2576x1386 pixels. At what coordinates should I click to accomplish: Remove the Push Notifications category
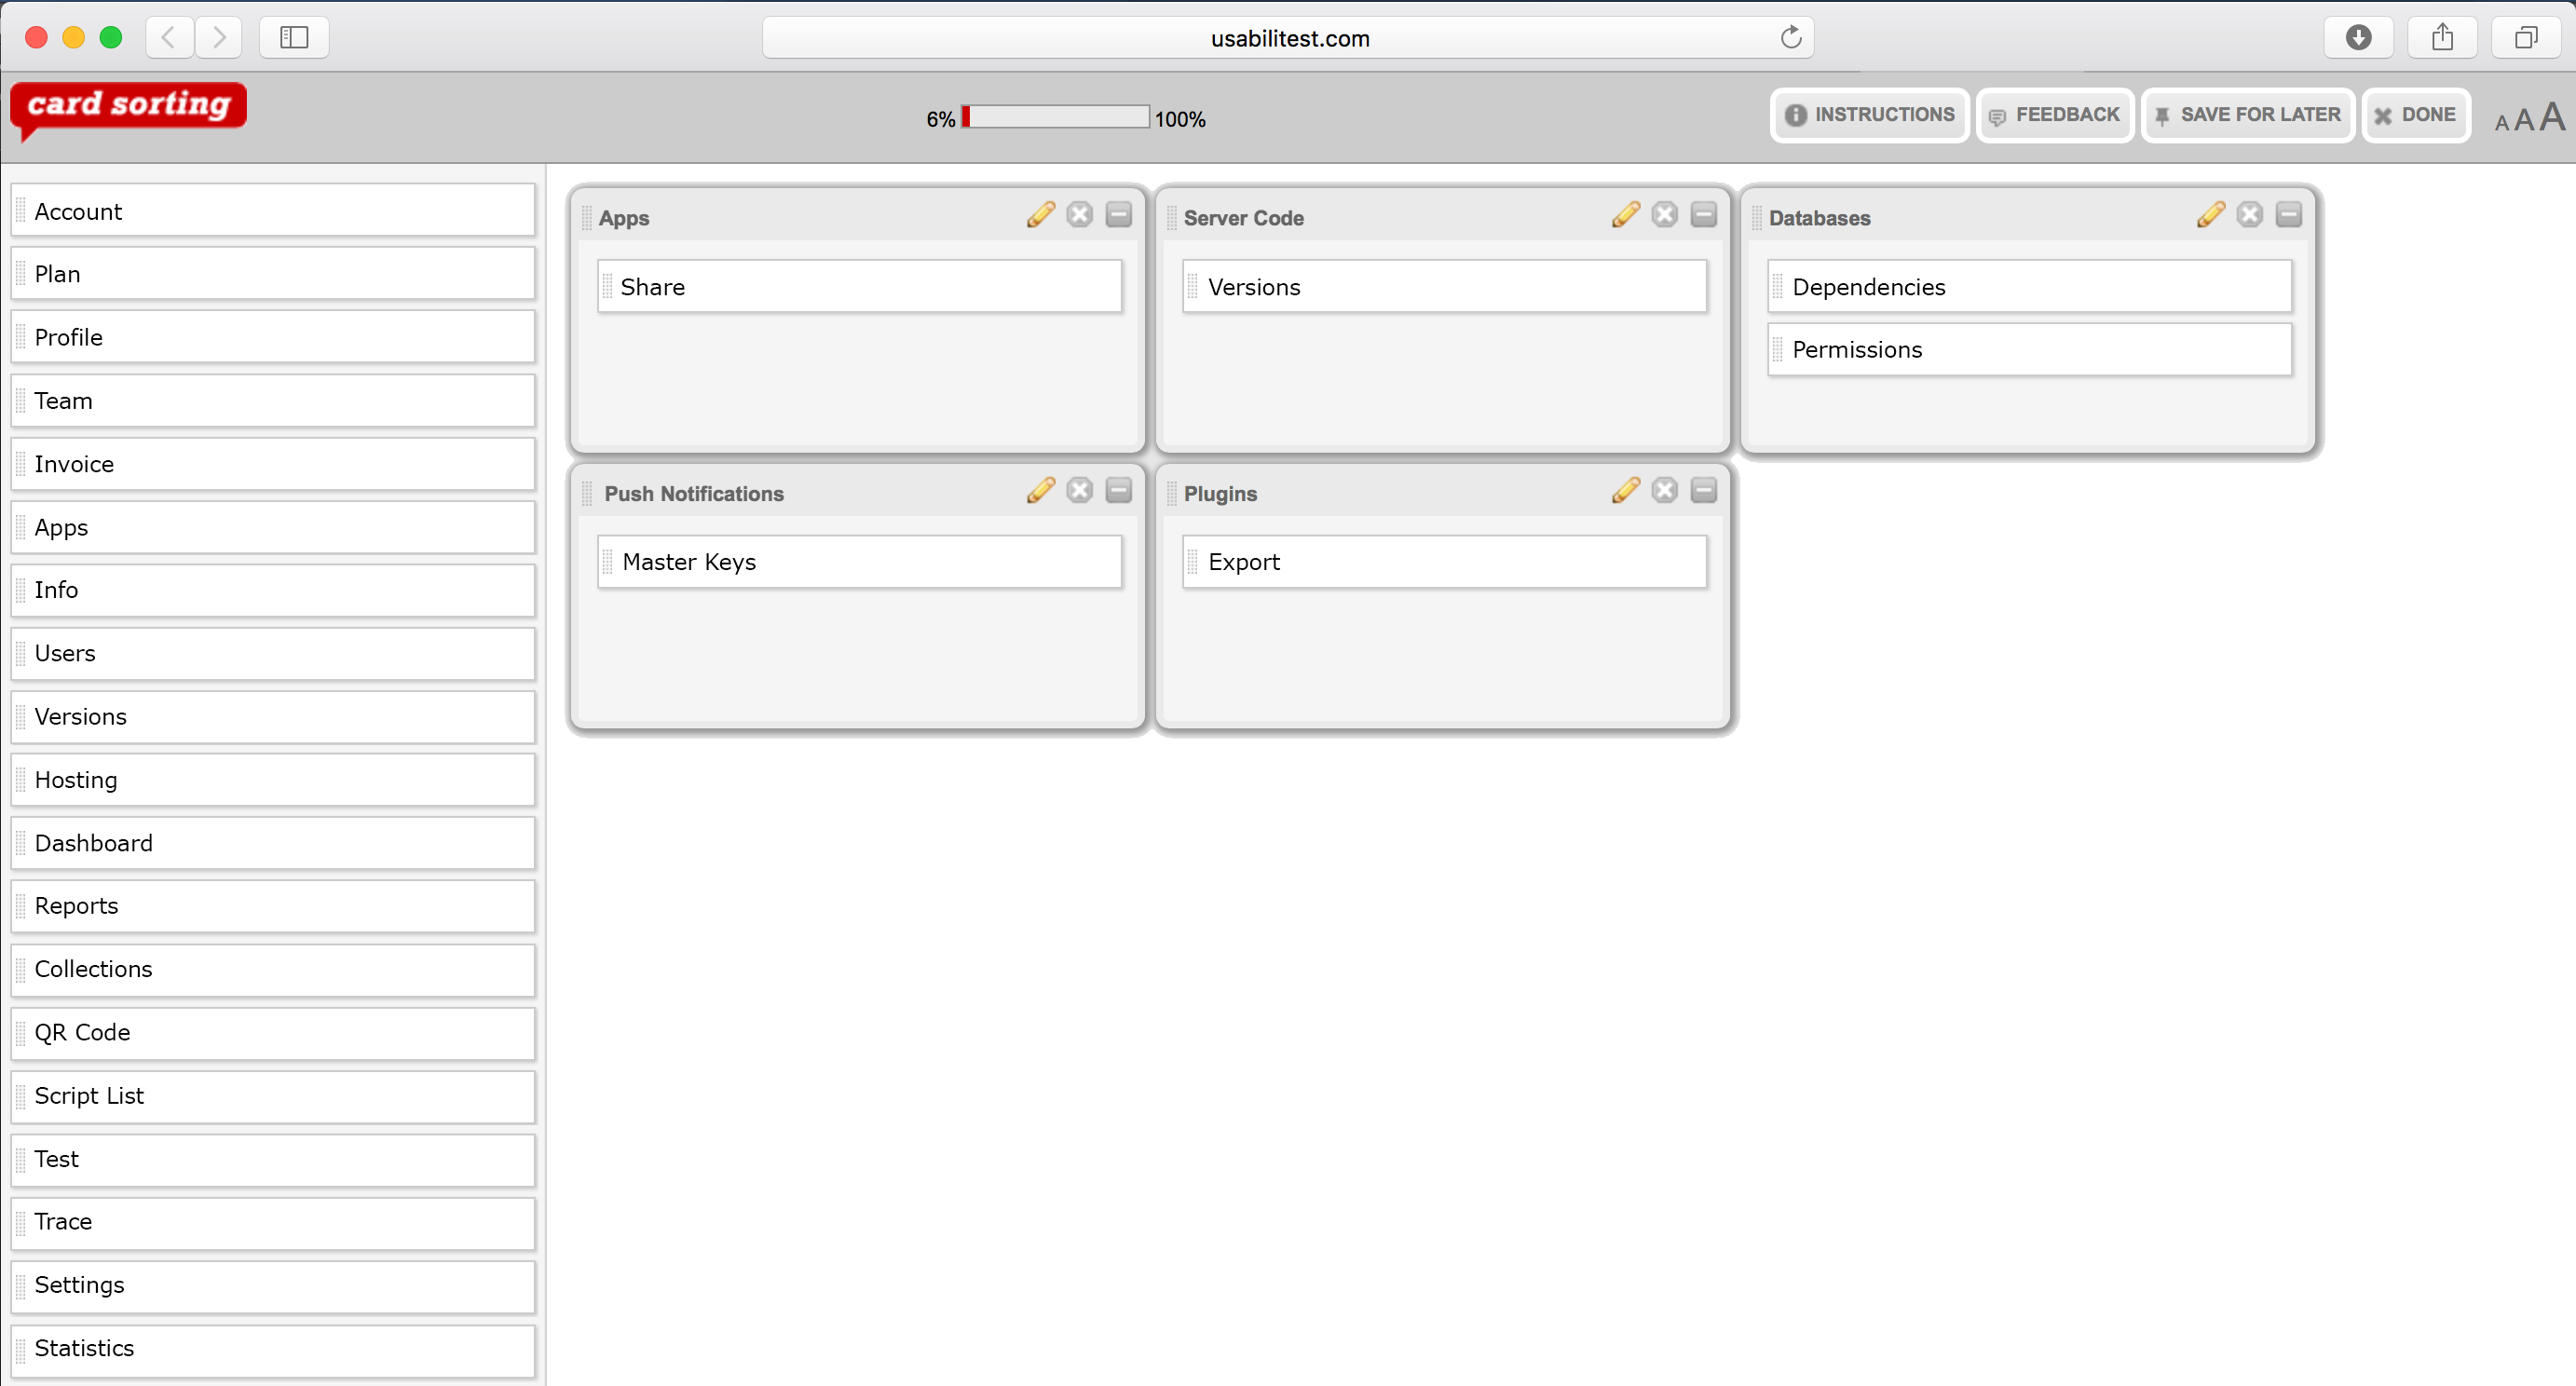coord(1080,490)
